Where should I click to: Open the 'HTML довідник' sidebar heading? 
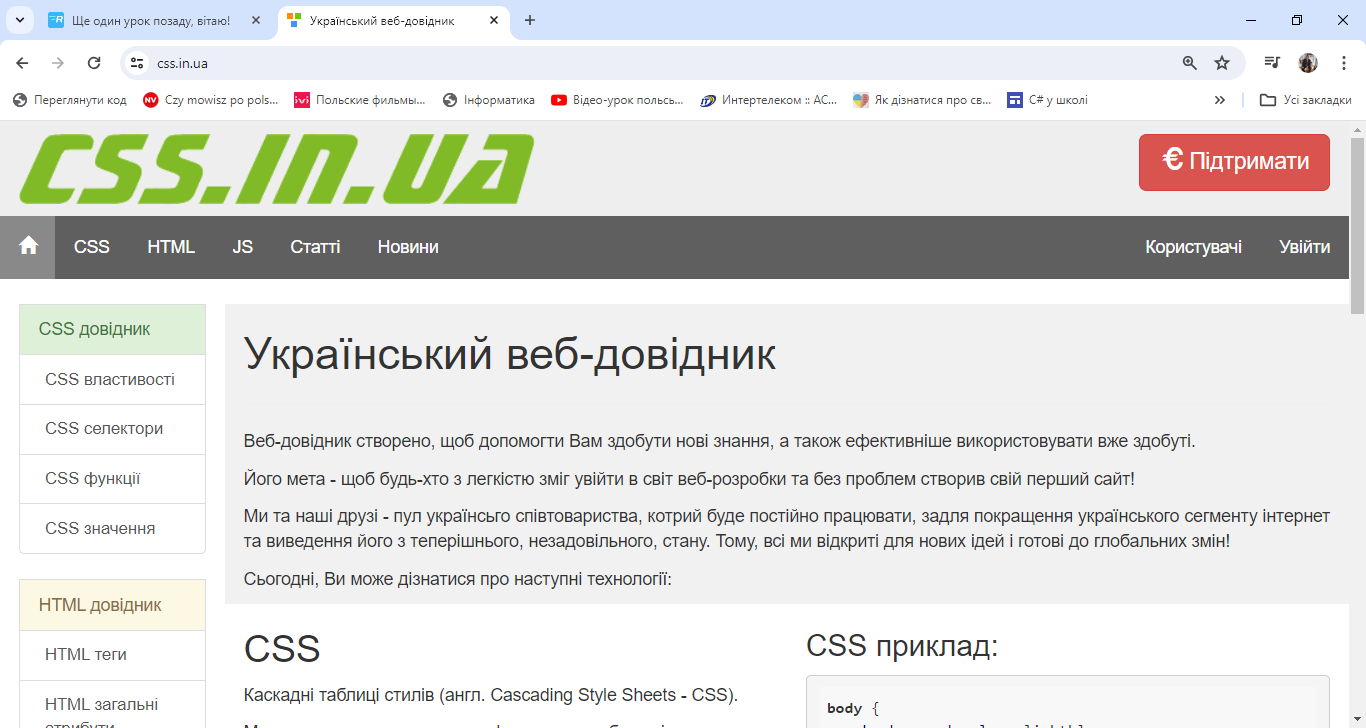point(112,605)
